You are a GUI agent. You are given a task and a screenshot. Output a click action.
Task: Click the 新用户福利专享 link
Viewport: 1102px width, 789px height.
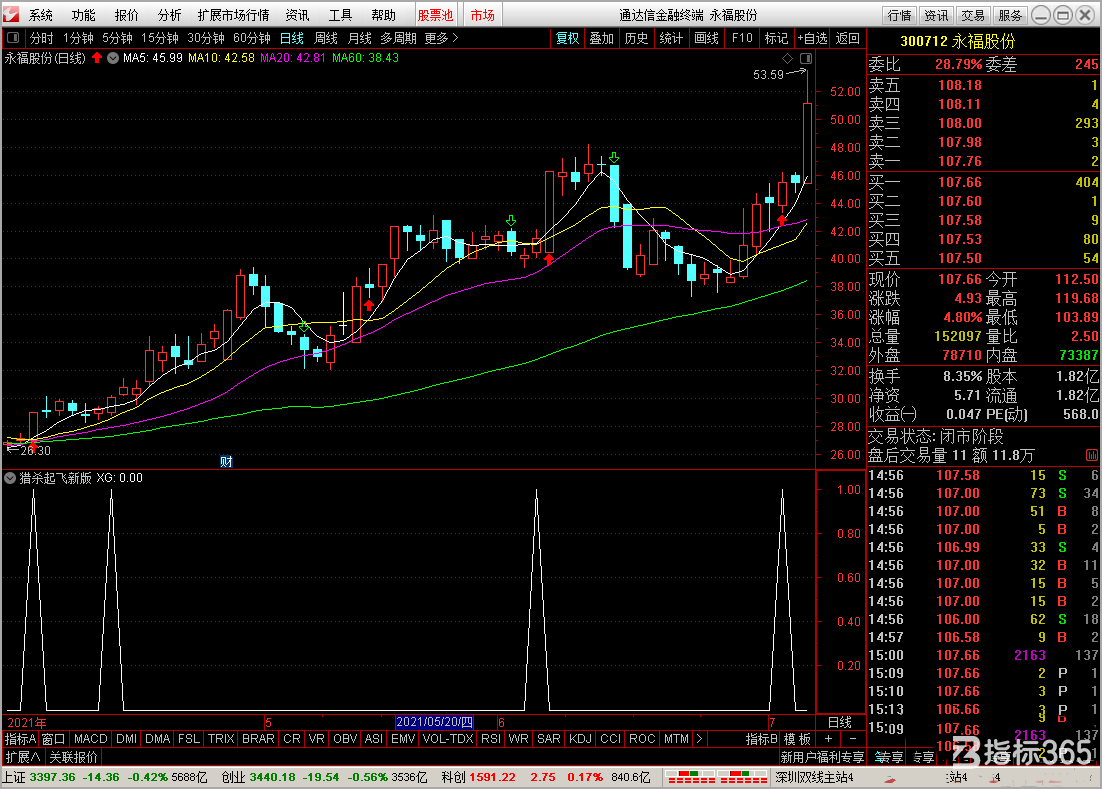(x=822, y=757)
